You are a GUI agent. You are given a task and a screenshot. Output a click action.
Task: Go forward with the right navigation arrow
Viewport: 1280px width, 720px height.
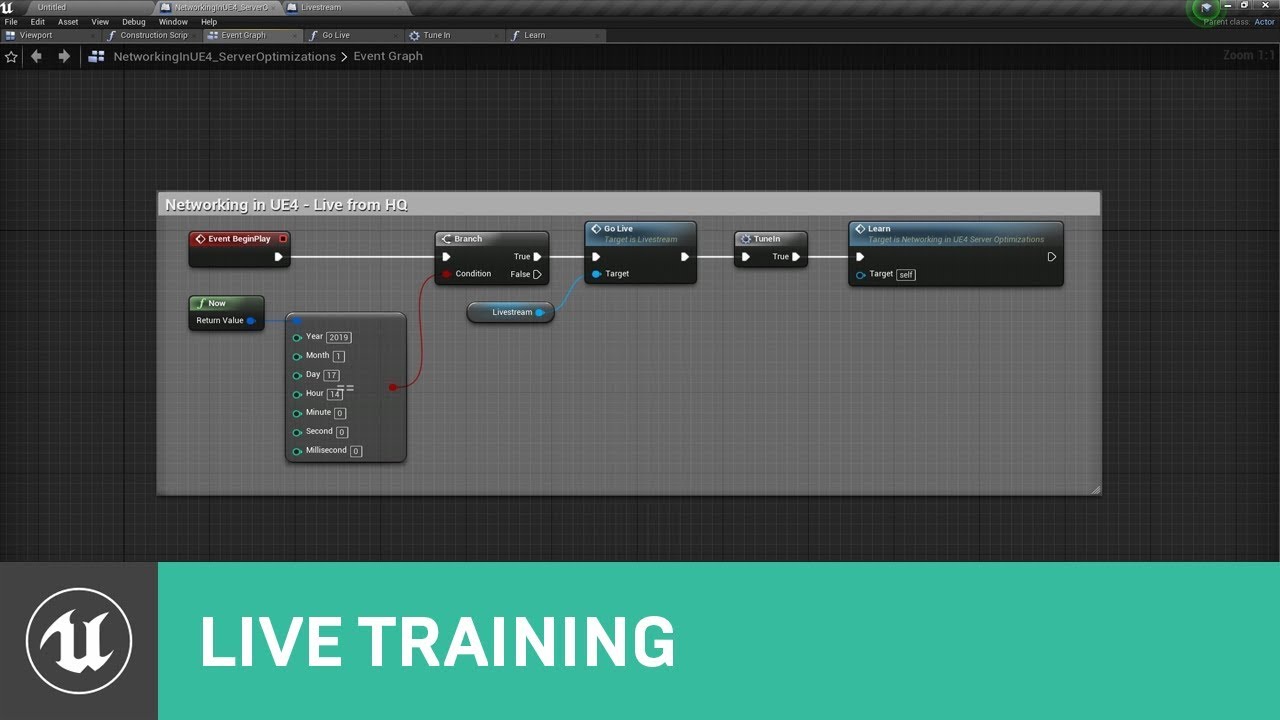[64, 57]
